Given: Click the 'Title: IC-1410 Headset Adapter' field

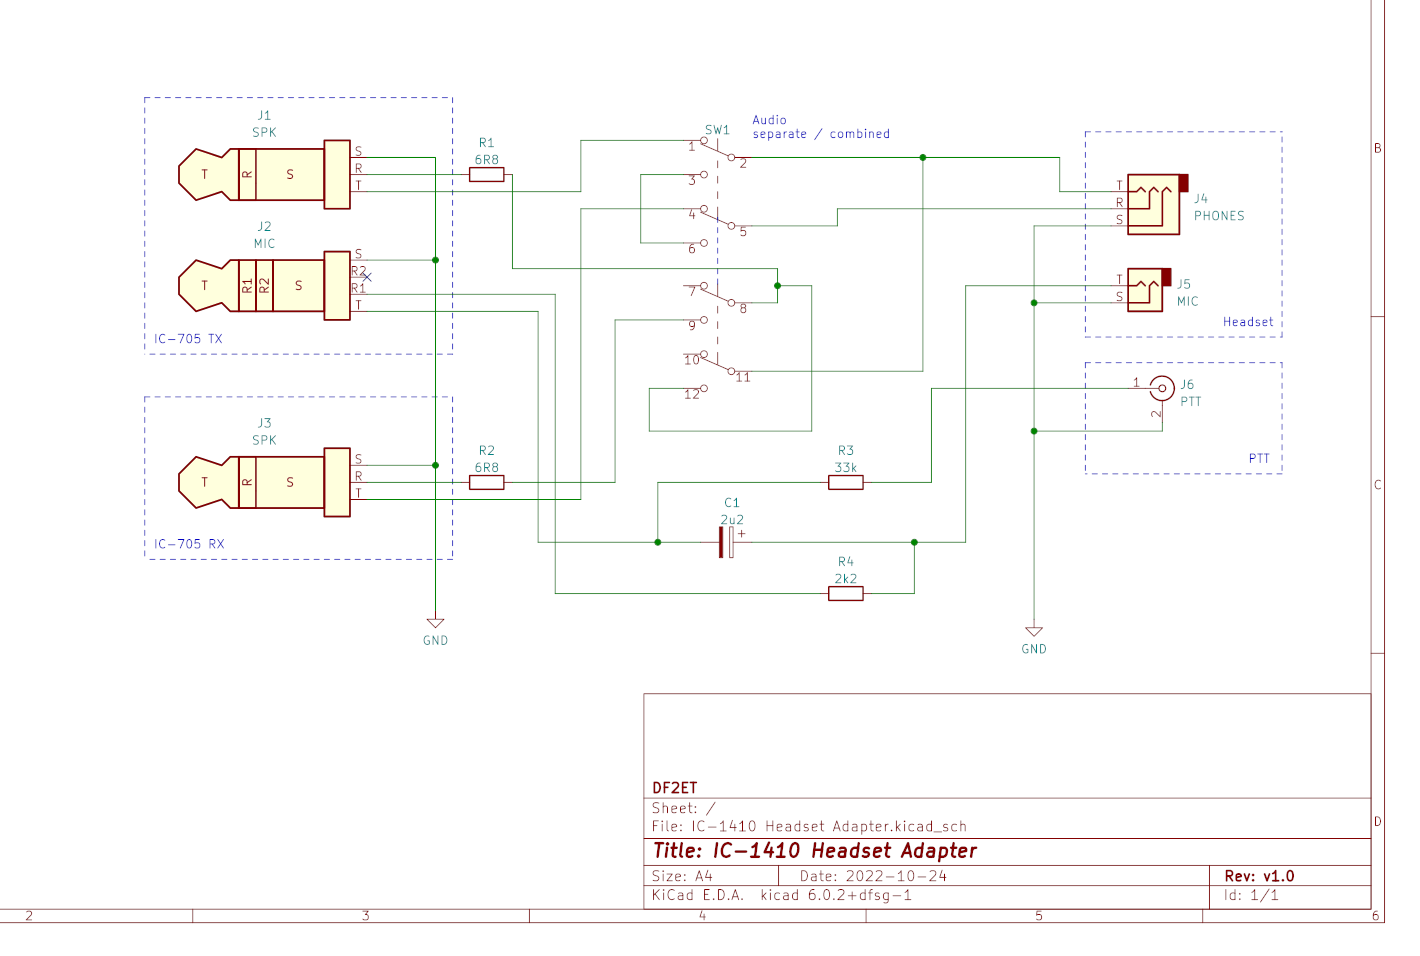Looking at the screenshot, I should [x=815, y=851].
